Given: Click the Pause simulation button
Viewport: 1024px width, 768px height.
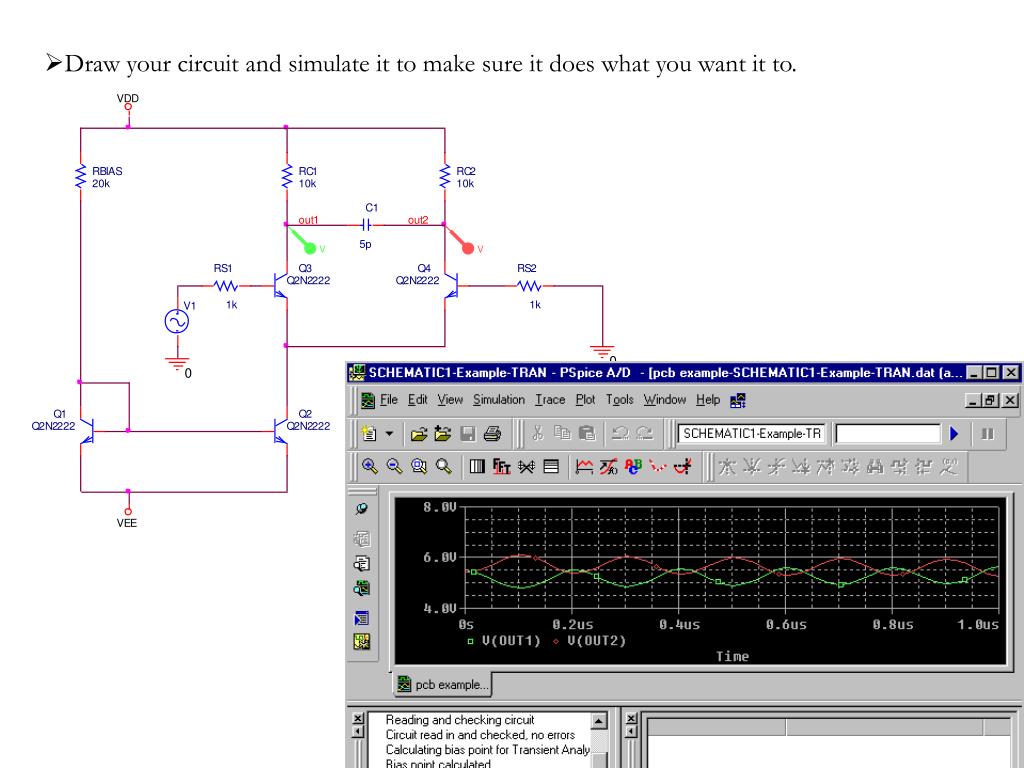Looking at the screenshot, I should click(x=987, y=434).
